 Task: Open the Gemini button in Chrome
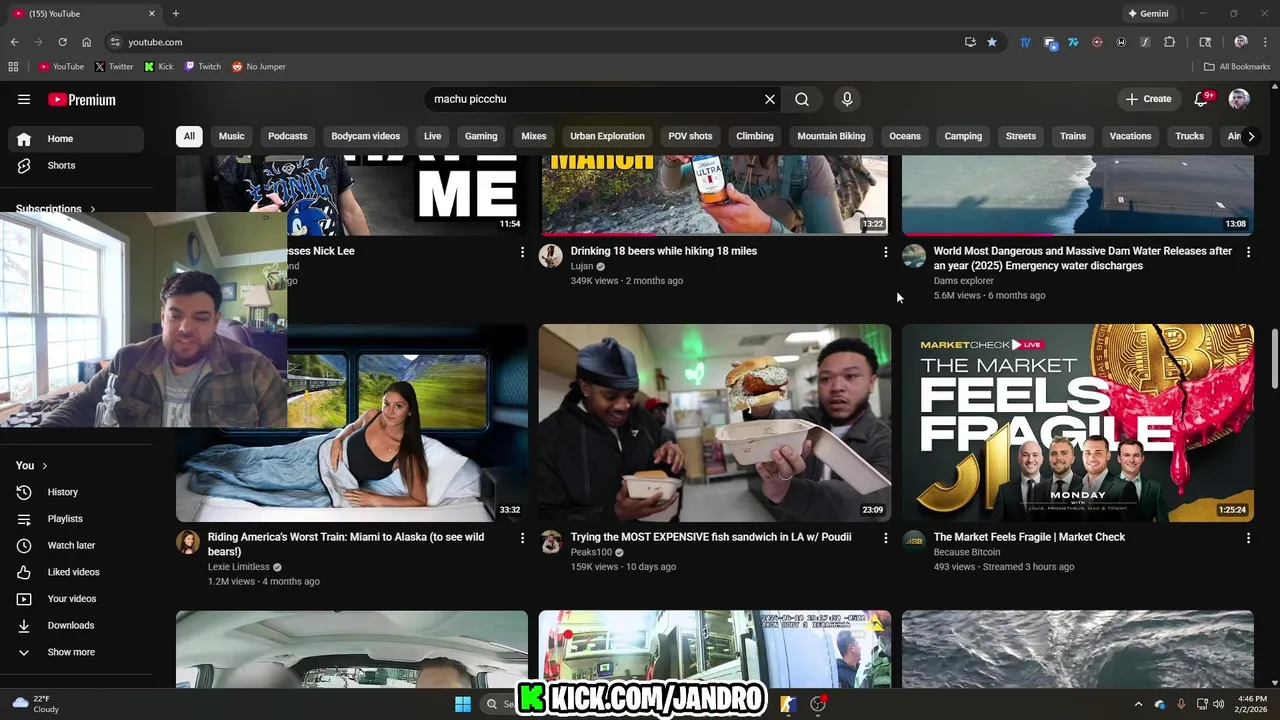[x=1148, y=14]
